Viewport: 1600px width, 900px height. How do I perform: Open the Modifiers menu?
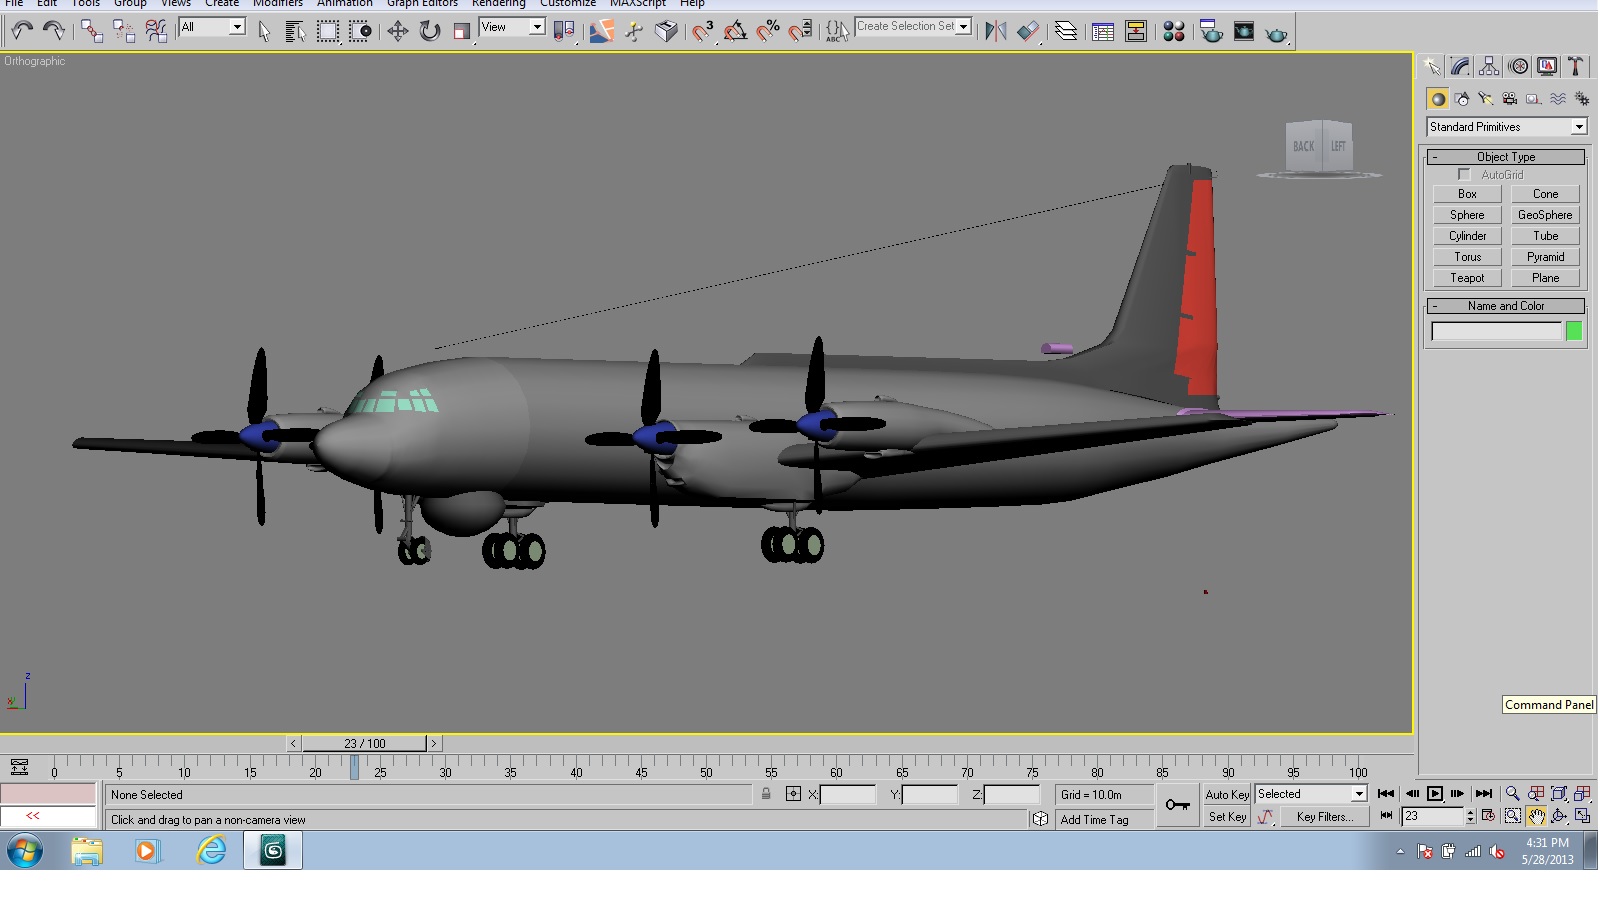point(277,3)
